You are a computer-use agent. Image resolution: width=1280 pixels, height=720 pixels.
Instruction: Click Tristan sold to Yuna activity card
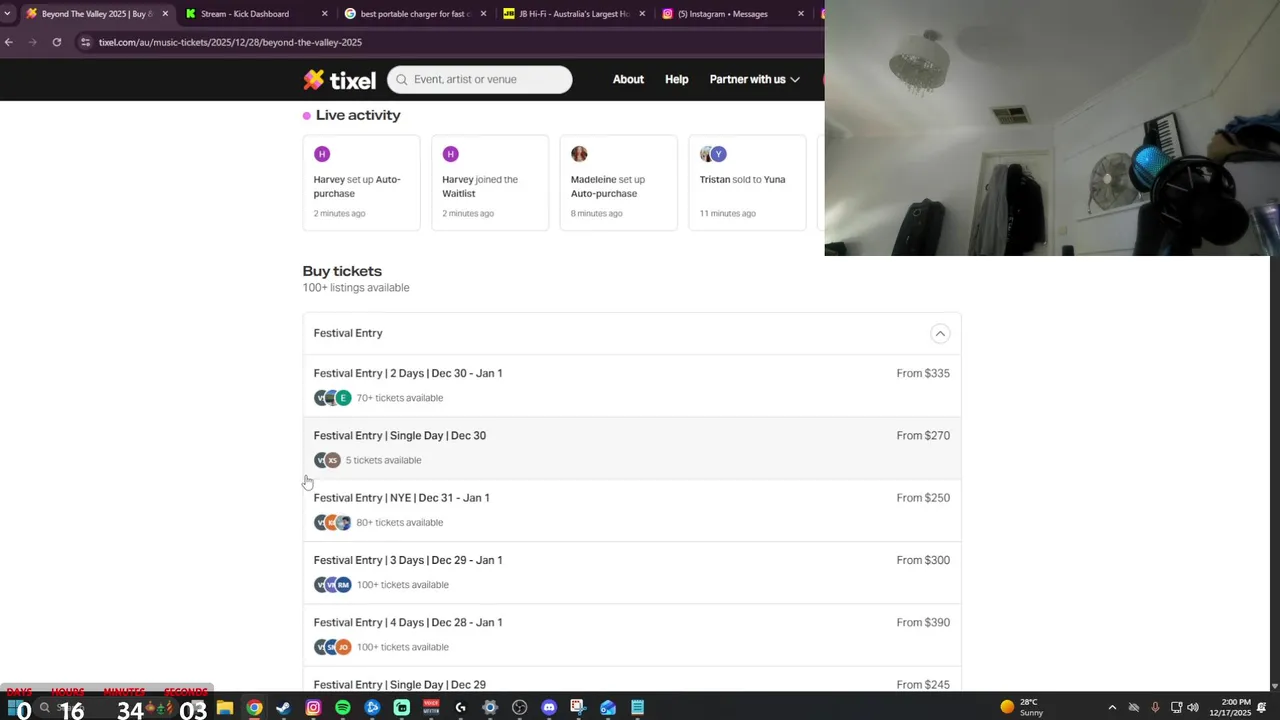tap(747, 183)
